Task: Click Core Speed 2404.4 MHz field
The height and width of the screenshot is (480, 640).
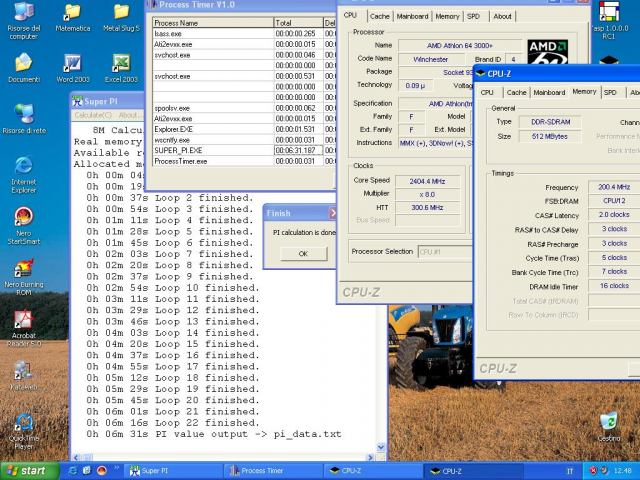Action: point(427,181)
